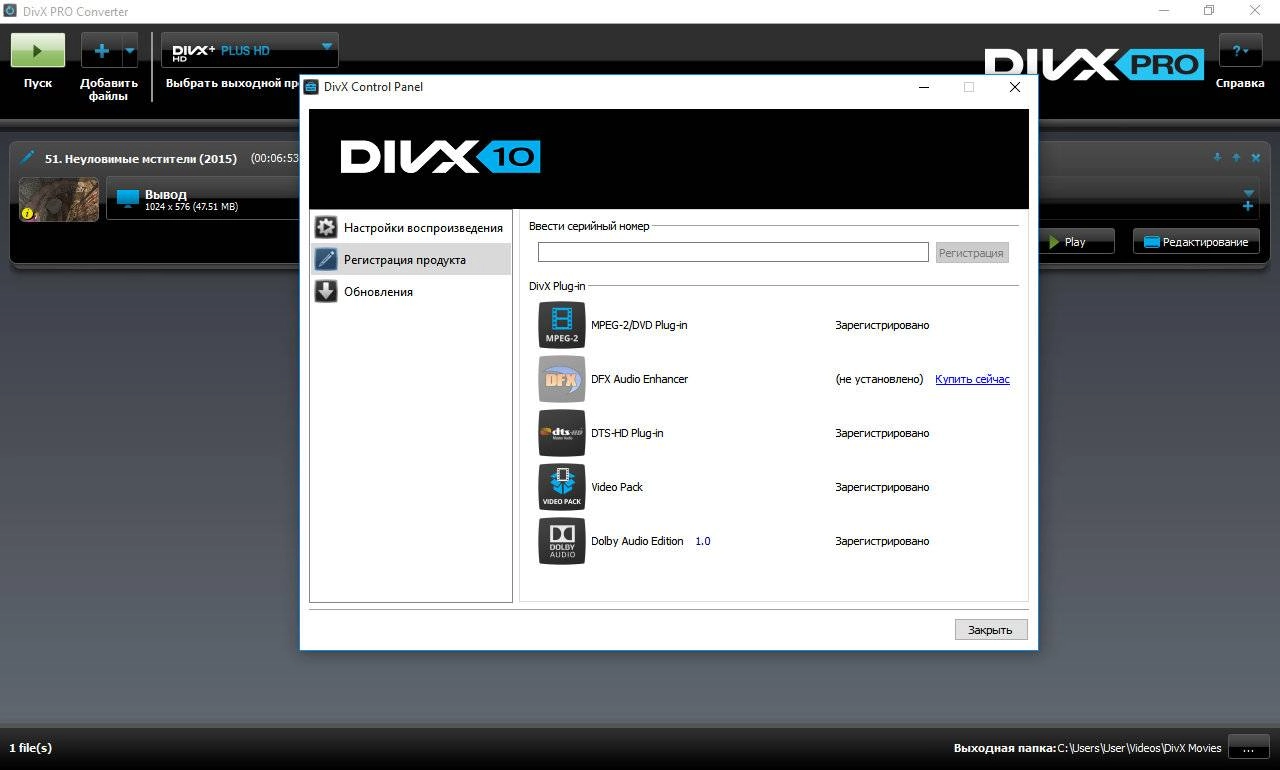Viewport: 1280px width, 770px height.
Task: Add files with the blue plus button
Action: [x=101, y=50]
